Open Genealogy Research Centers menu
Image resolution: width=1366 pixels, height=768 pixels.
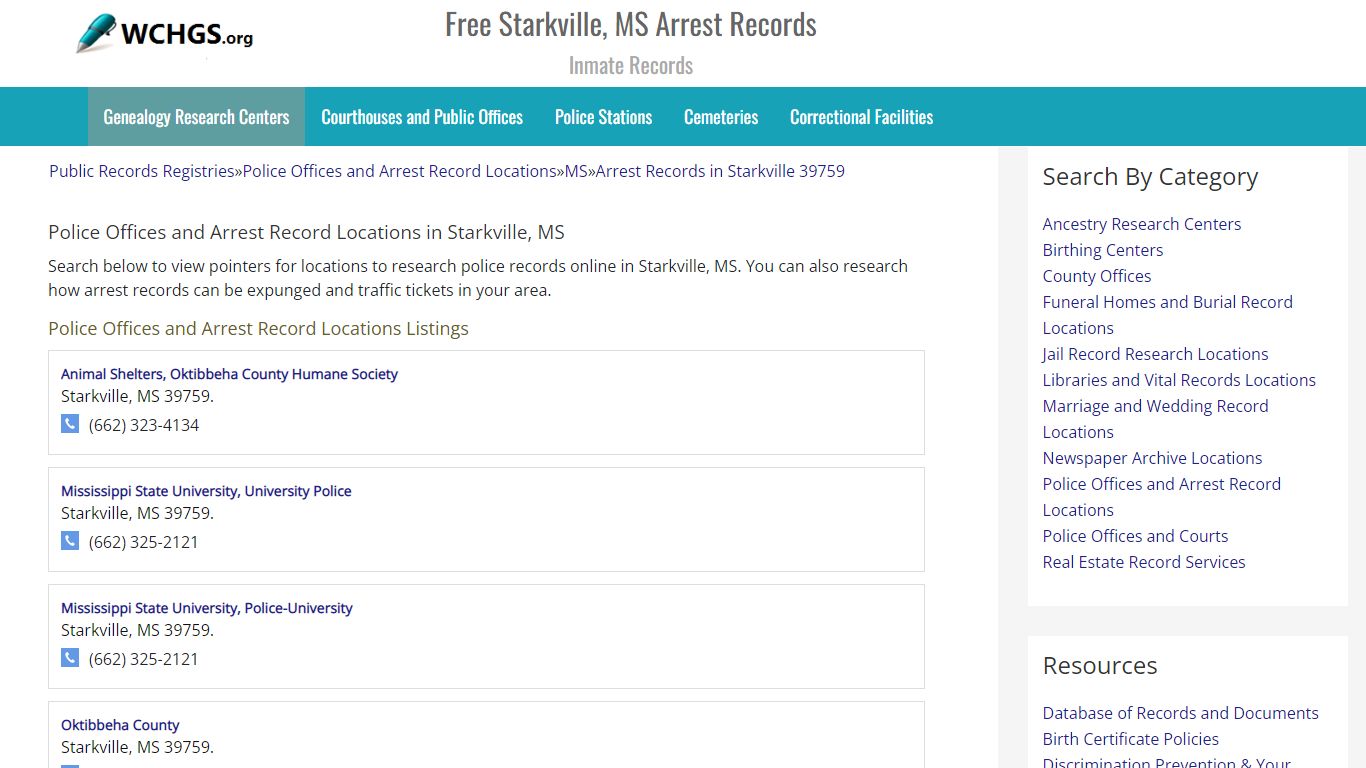[x=196, y=117]
